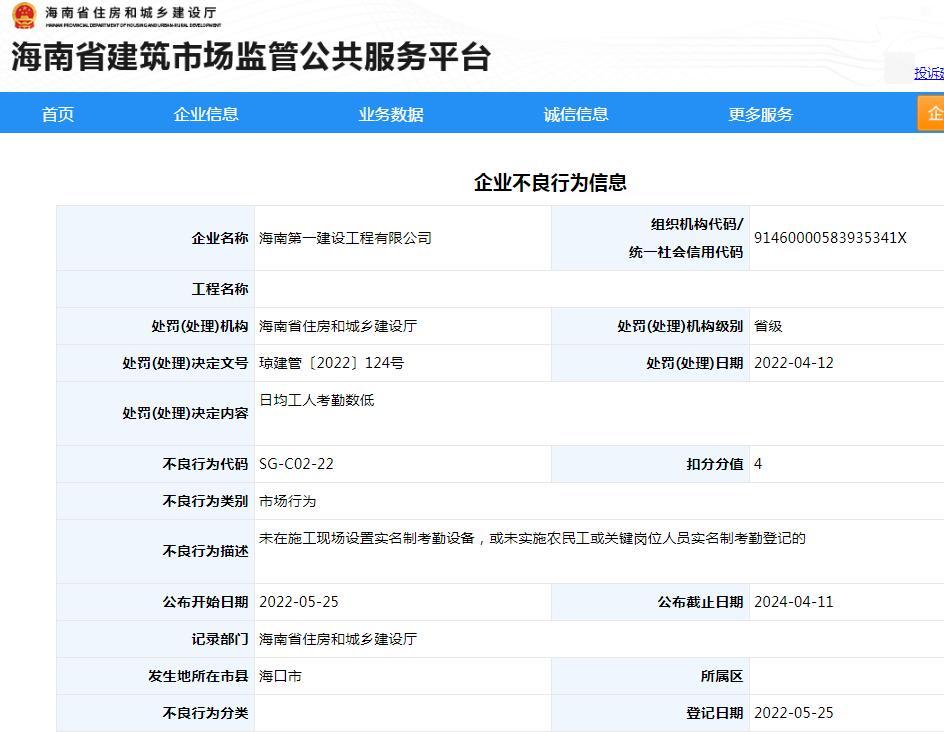Screen dimensions: 944x732
Task: Click the 不良行为描述 label
Action: point(205,551)
